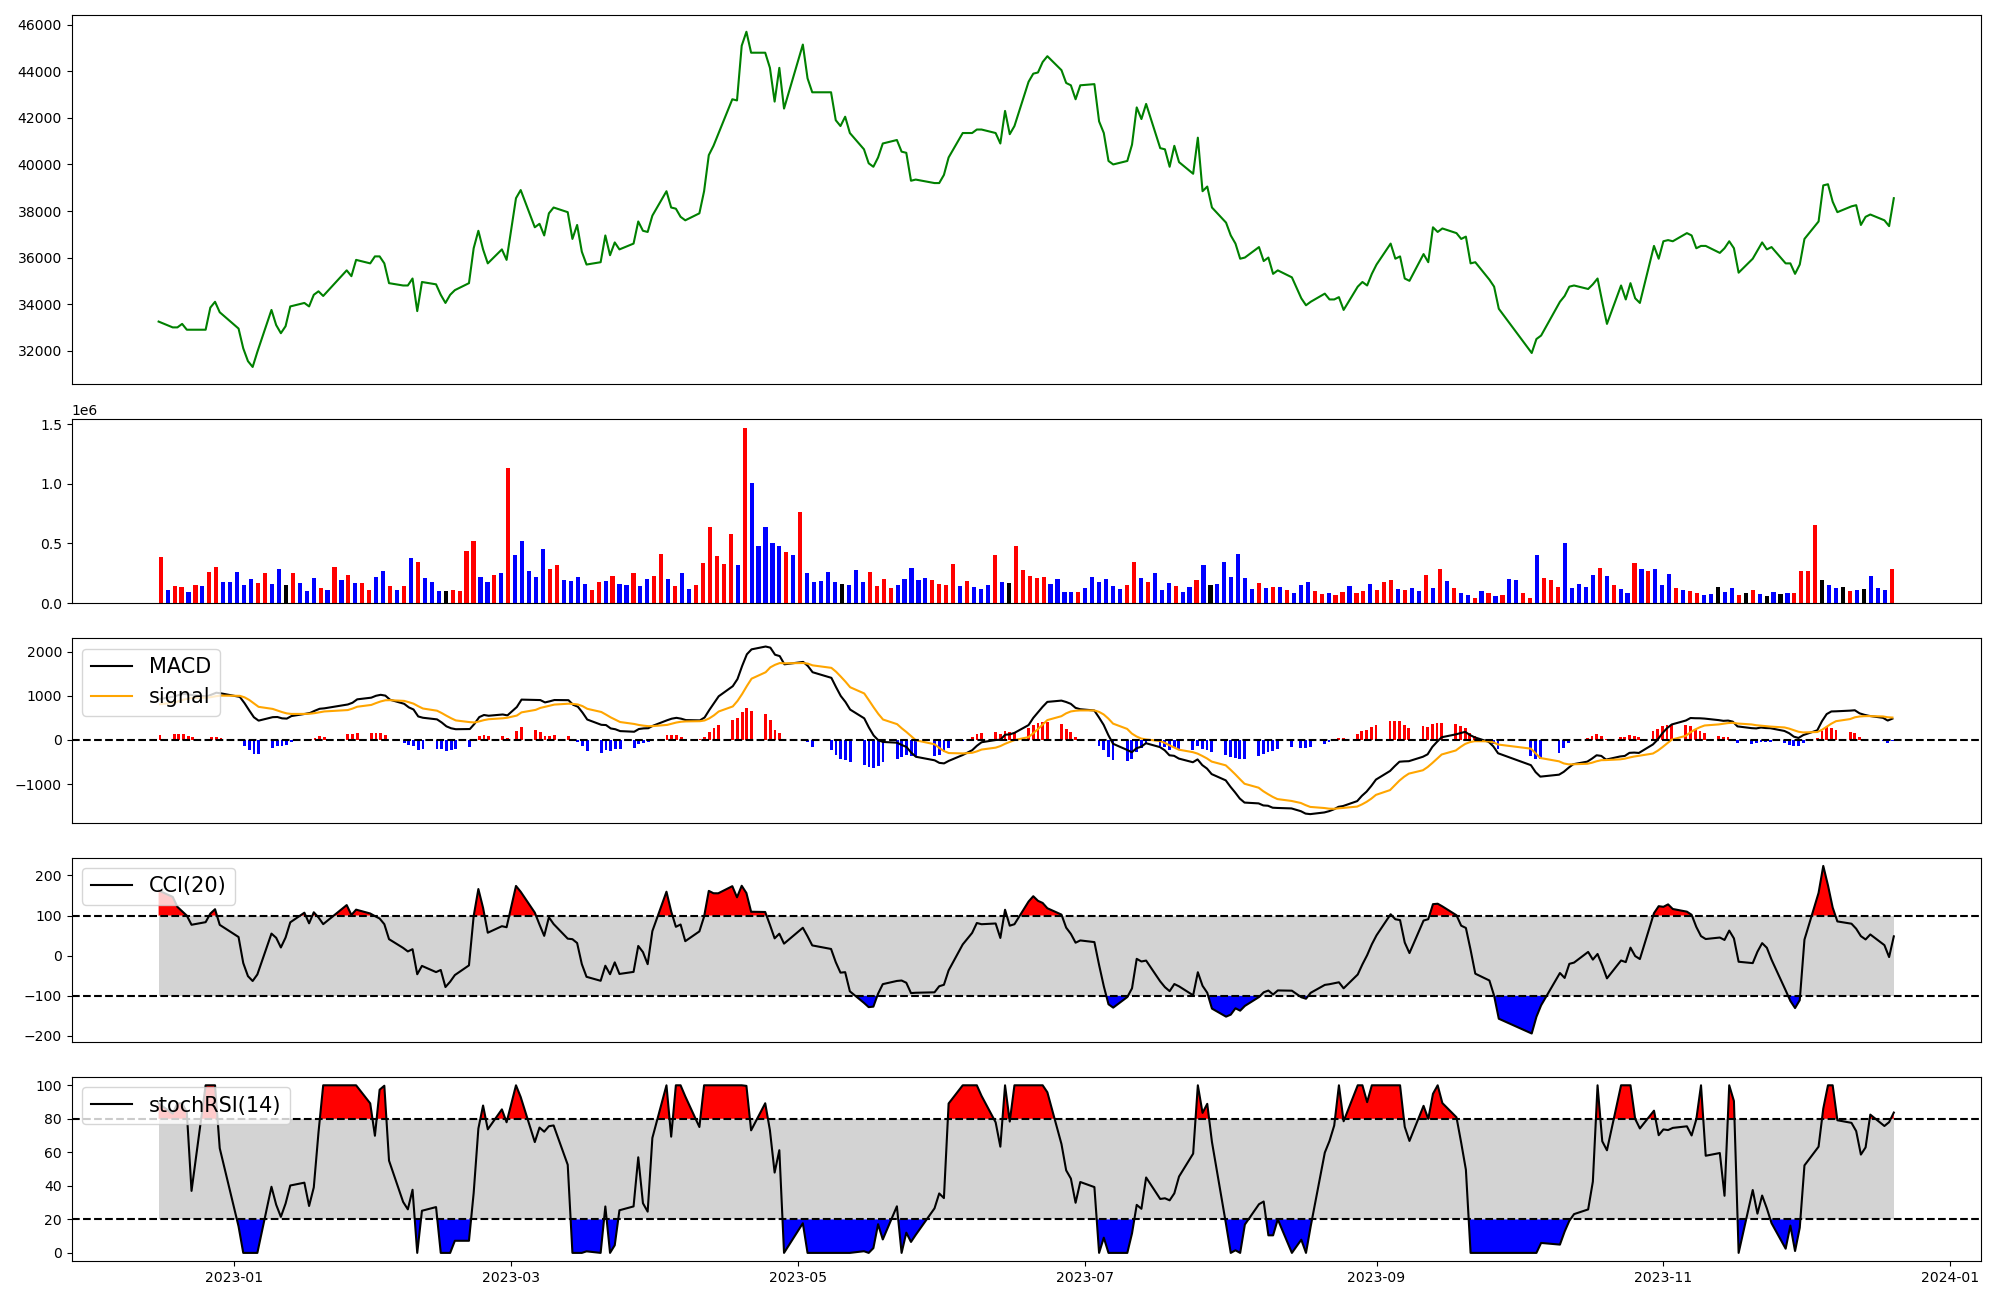The width and height of the screenshot is (2000, 1300).
Task: Click the 200 tick on CCI axis
Action: click(49, 876)
